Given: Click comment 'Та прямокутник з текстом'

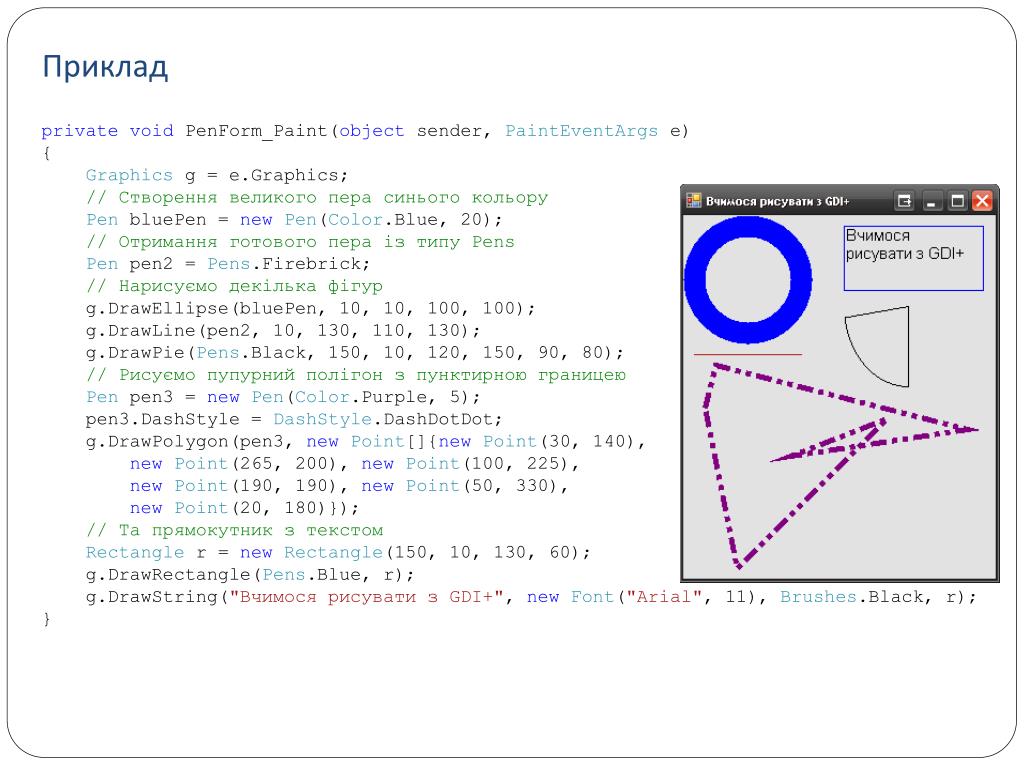Looking at the screenshot, I should point(234,531).
